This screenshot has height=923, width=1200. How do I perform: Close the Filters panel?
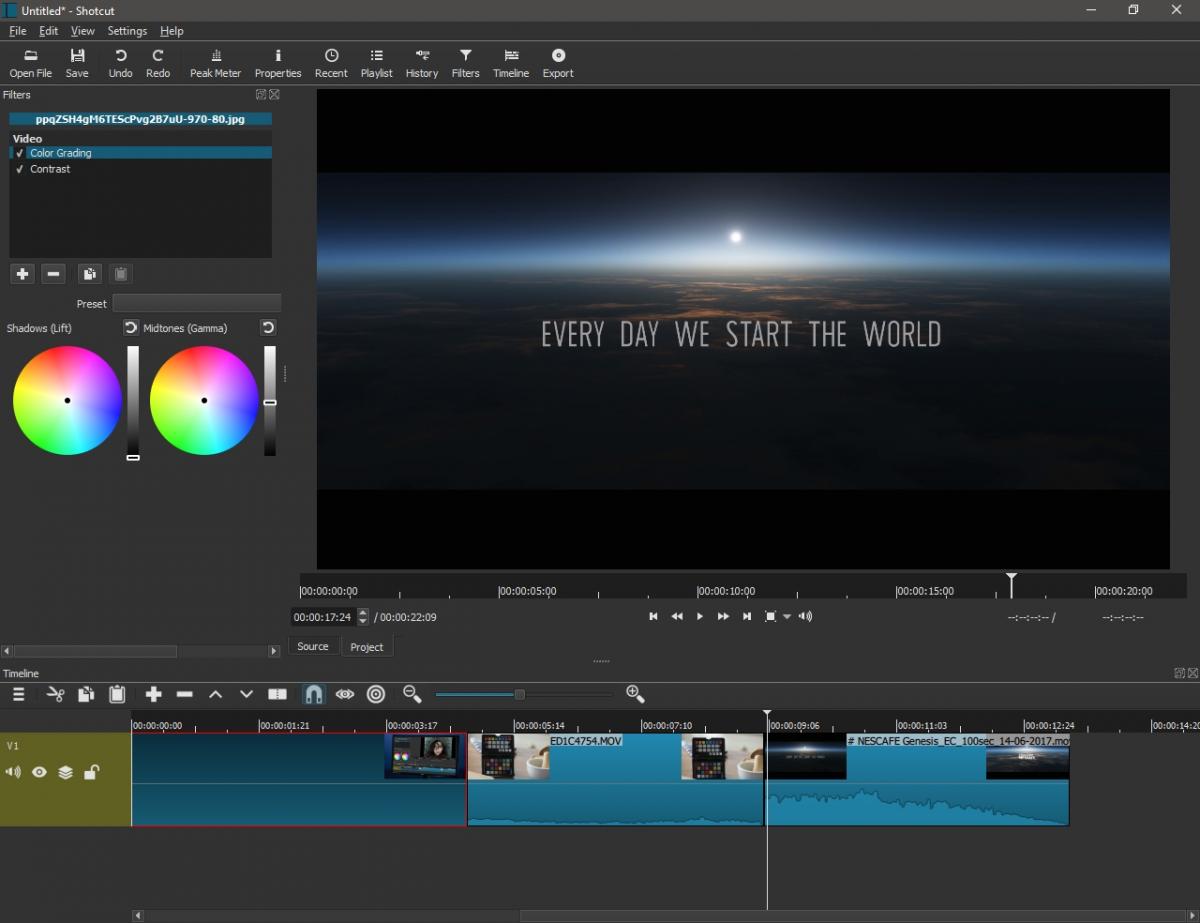pos(274,95)
